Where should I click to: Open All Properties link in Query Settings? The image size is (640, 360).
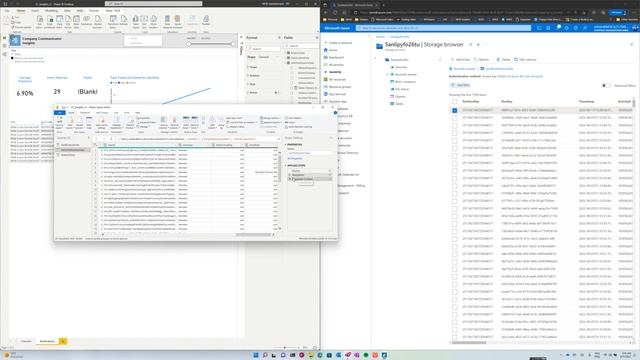295,158
